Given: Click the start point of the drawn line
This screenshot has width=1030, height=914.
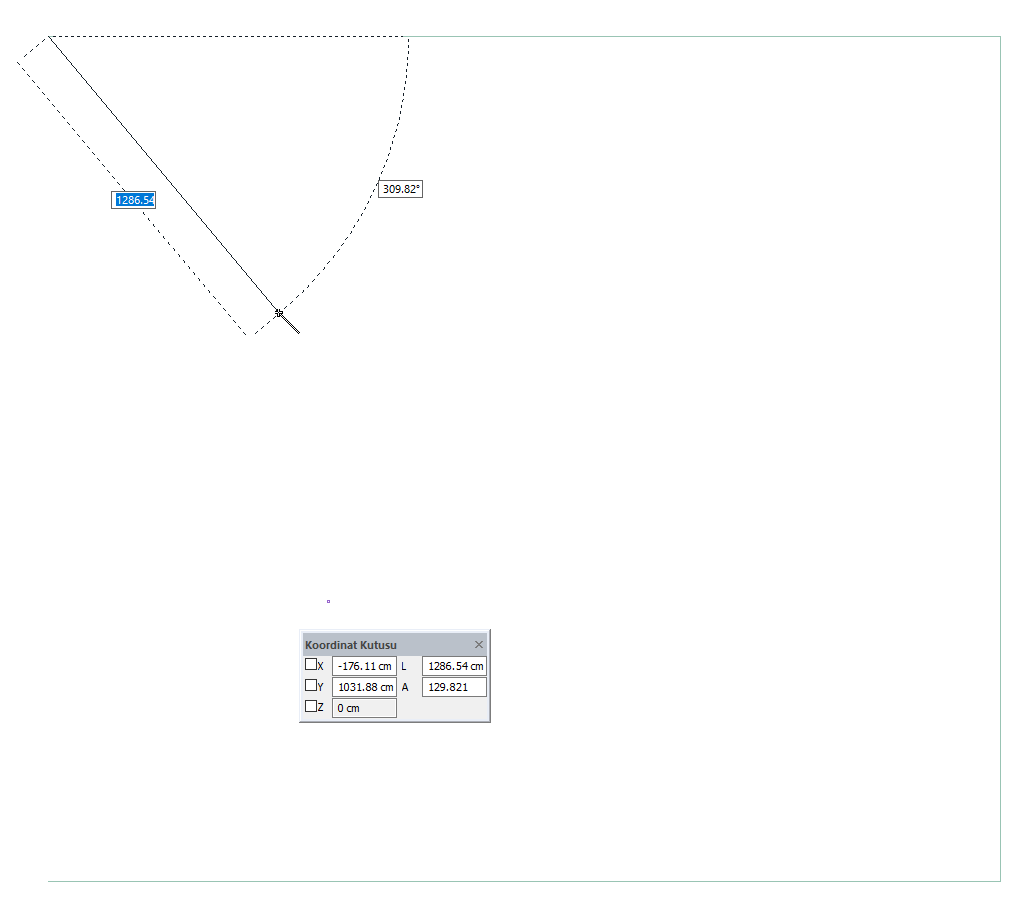Looking at the screenshot, I should click(49, 37).
